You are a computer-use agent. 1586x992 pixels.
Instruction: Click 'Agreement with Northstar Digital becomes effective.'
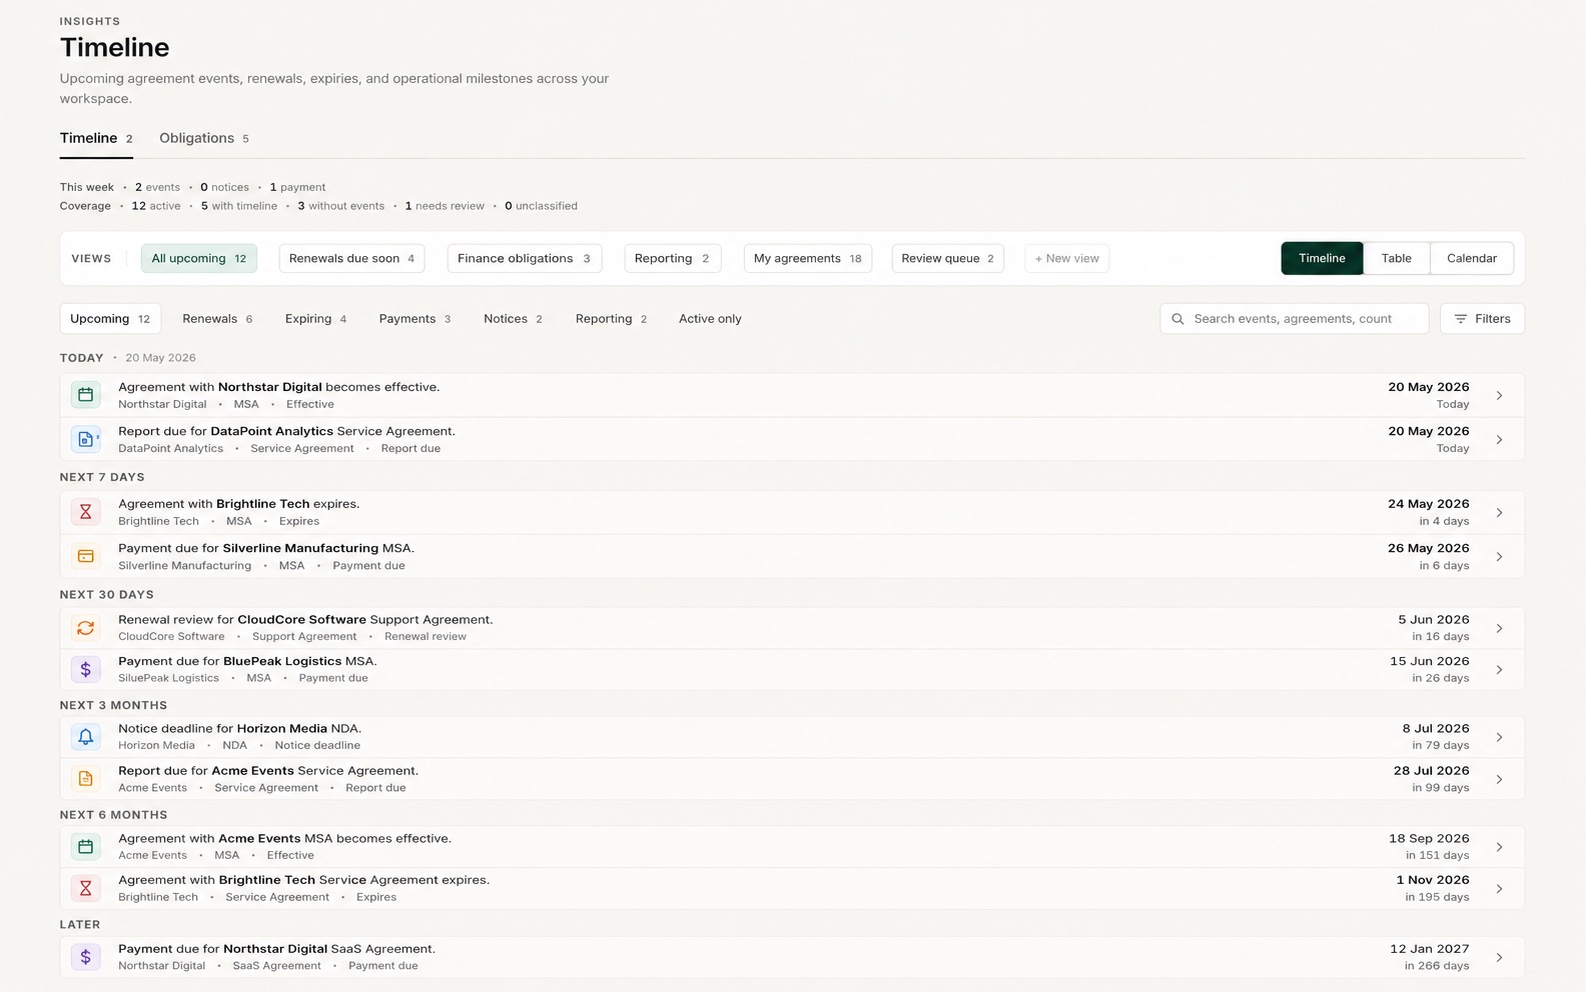tap(279, 387)
